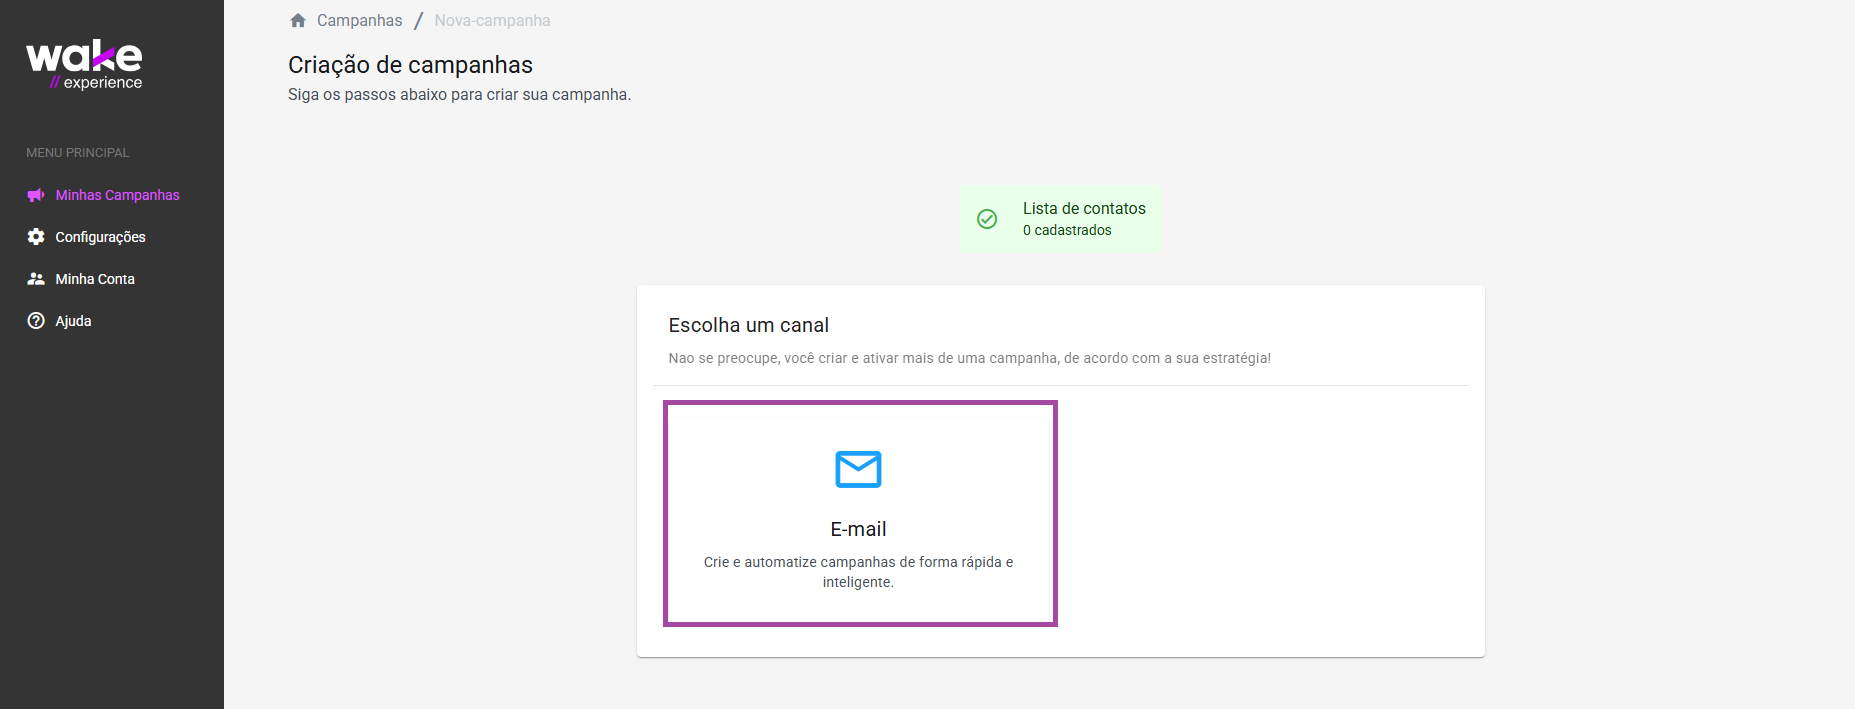Image resolution: width=1855 pixels, height=709 pixels.
Task: Click the Wake experience logo
Action: coord(84,65)
